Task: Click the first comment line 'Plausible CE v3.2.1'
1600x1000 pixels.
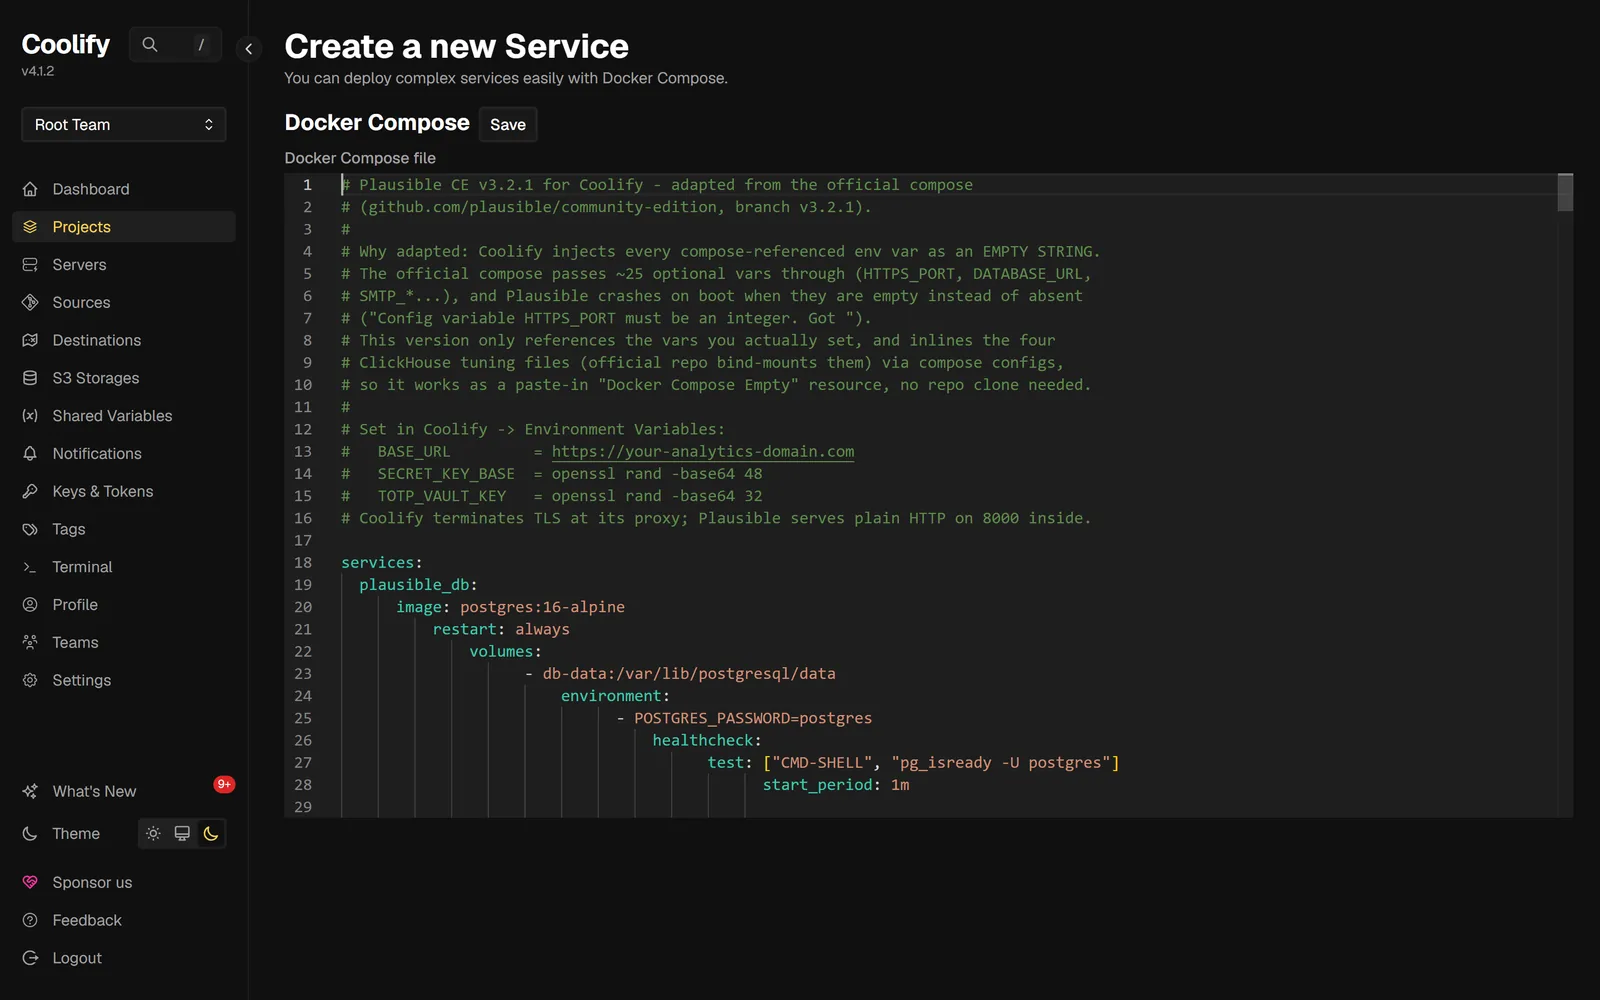Action: [x=657, y=185]
